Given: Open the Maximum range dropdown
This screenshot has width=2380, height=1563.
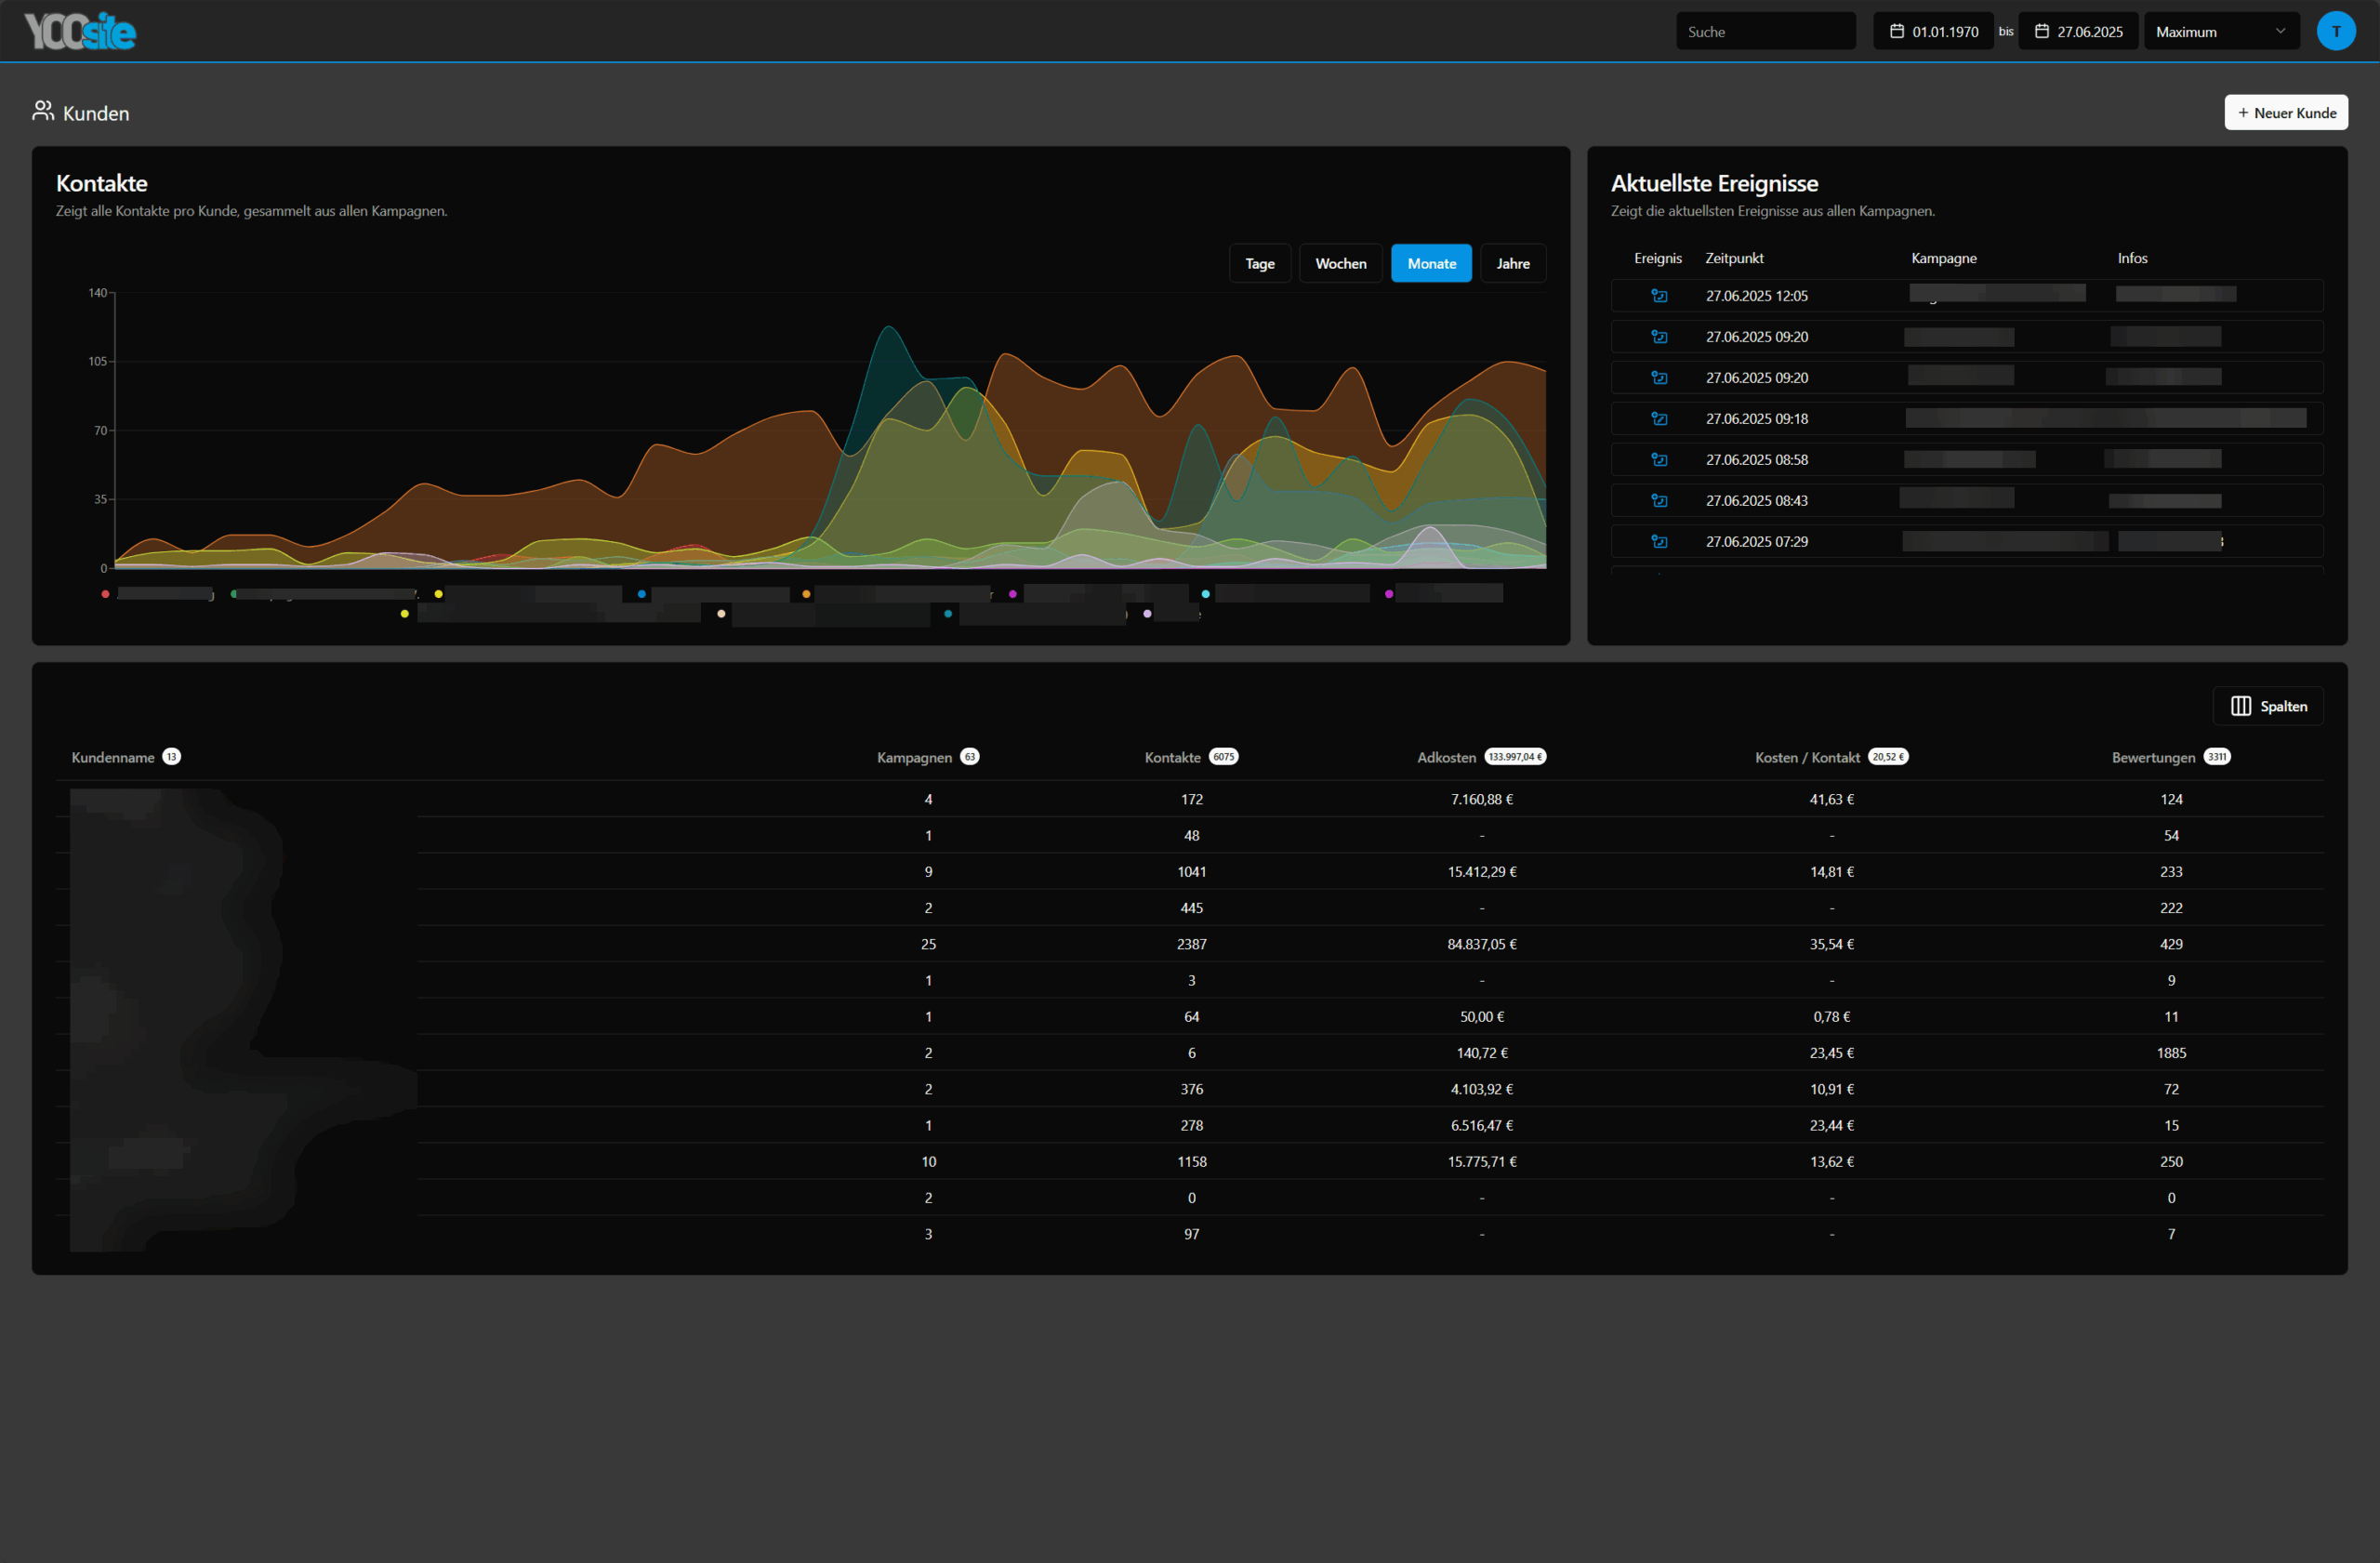Looking at the screenshot, I should [x=2220, y=31].
